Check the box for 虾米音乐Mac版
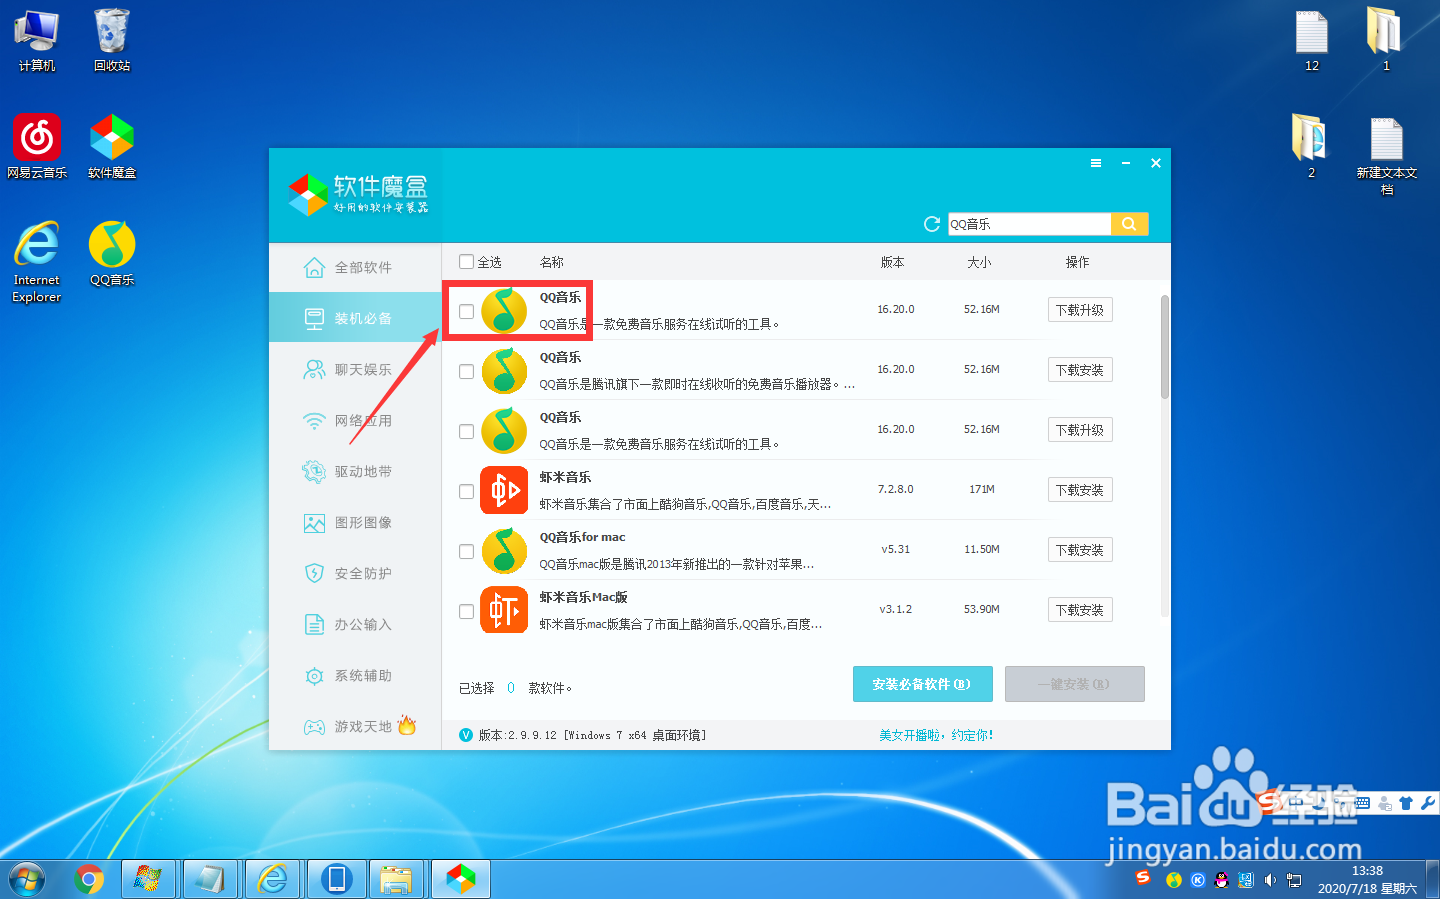The image size is (1440, 899). pos(466,611)
